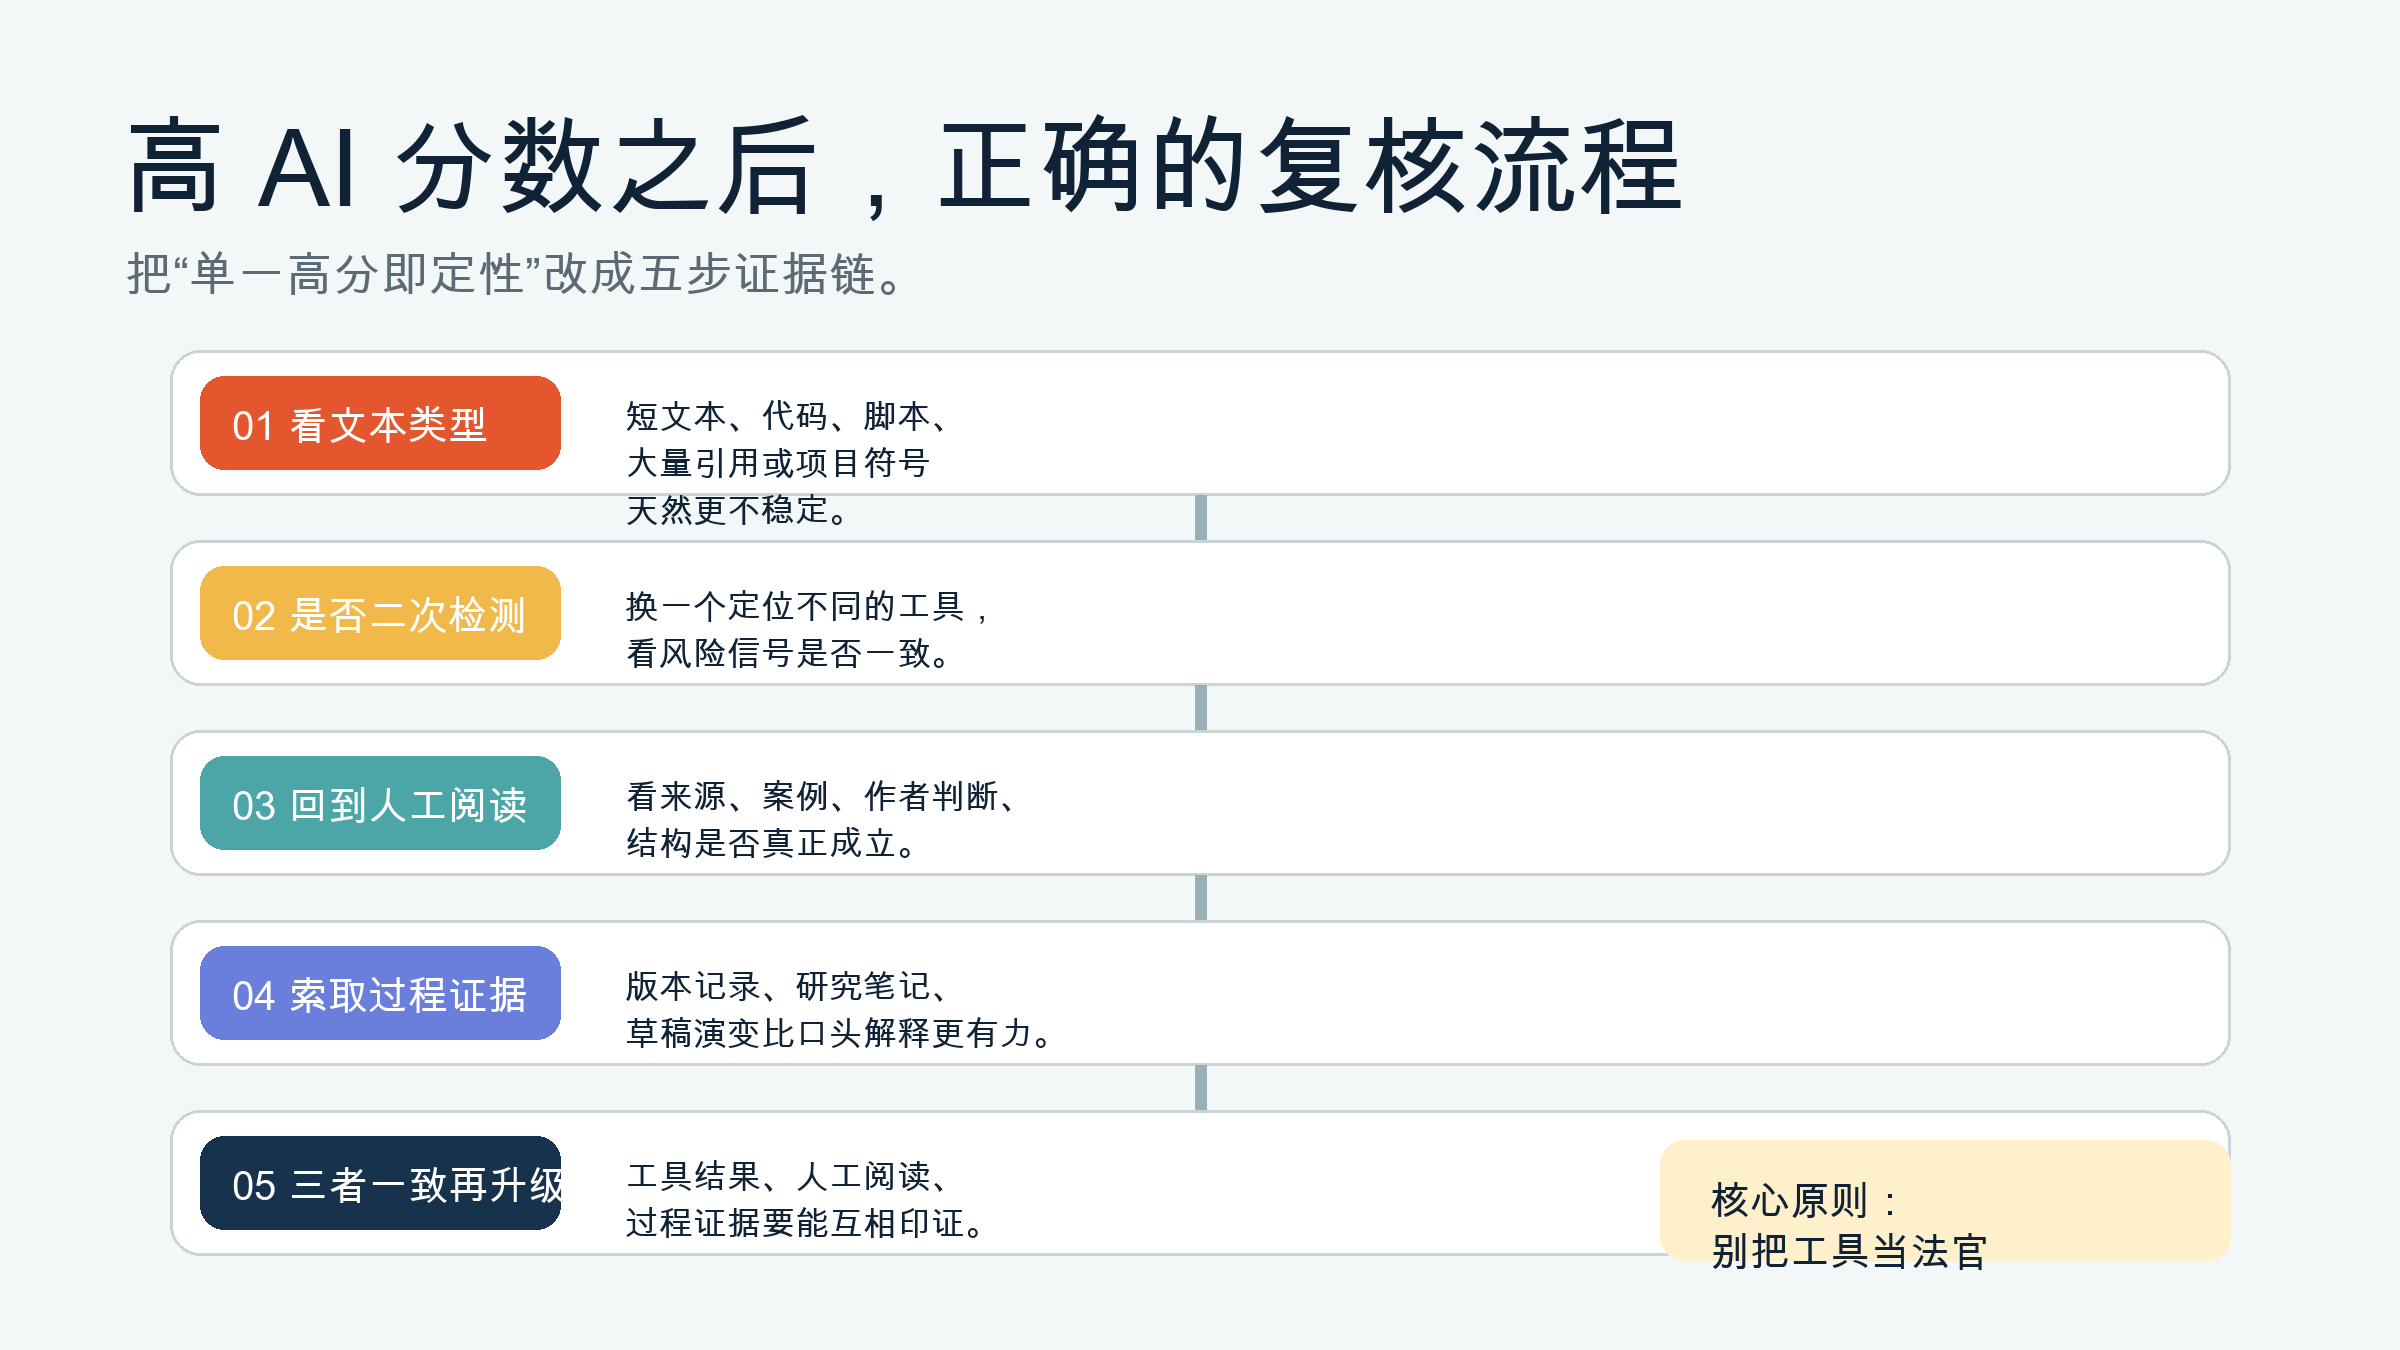Click the 别把工具当法官 callout line

click(1849, 1251)
